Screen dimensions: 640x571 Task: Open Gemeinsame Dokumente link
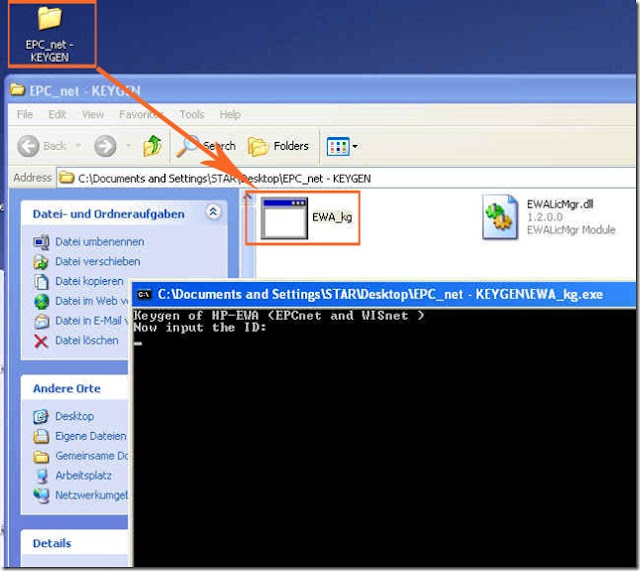tap(92, 455)
